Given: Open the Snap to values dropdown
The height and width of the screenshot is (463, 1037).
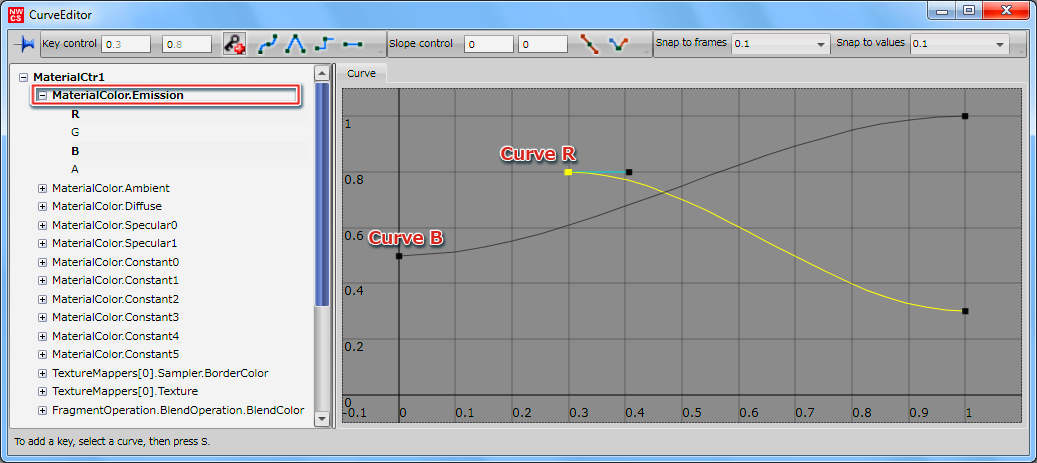Looking at the screenshot, I should [960, 44].
